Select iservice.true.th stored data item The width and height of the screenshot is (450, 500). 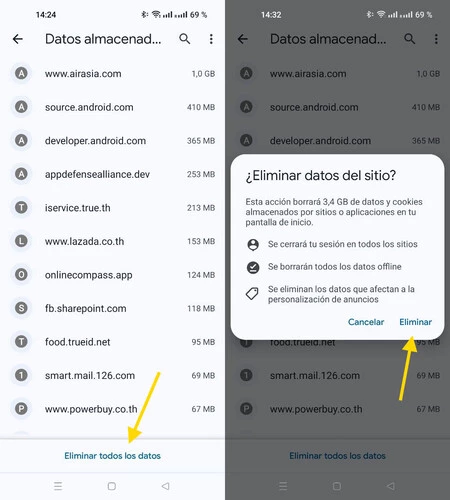pyautogui.click(x=112, y=208)
